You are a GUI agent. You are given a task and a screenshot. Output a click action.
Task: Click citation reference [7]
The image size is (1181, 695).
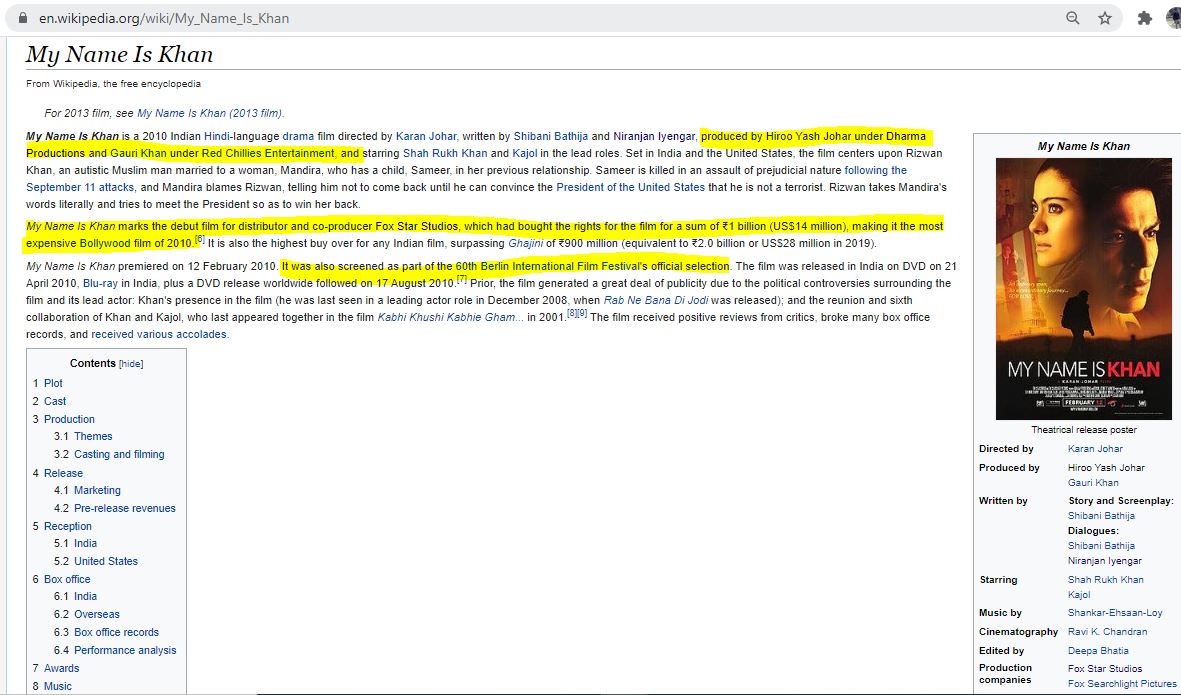coord(462,279)
